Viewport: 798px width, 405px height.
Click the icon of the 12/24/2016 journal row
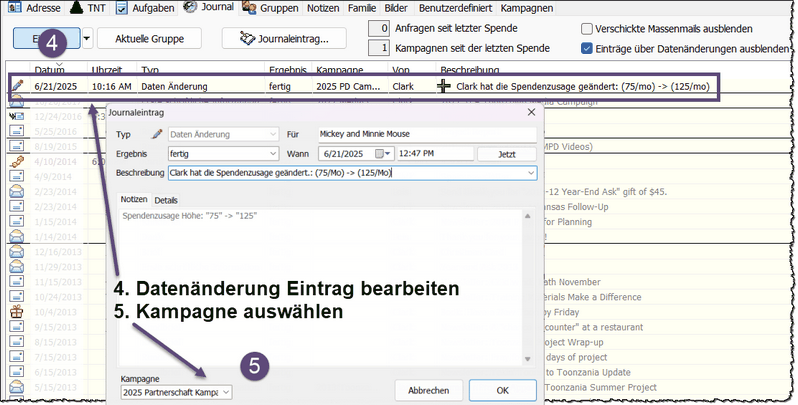click(x=17, y=117)
